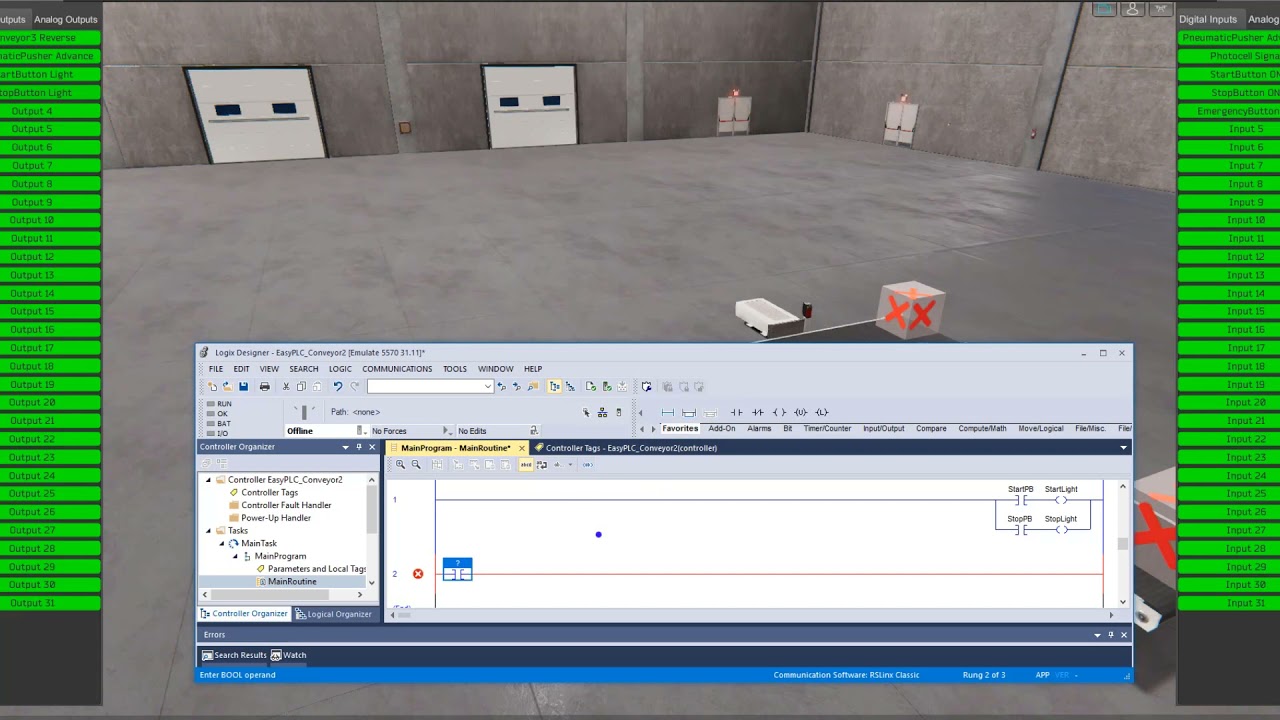Switch to the Timer/Counter instruction tab
The width and height of the screenshot is (1280, 720).
tap(827, 428)
